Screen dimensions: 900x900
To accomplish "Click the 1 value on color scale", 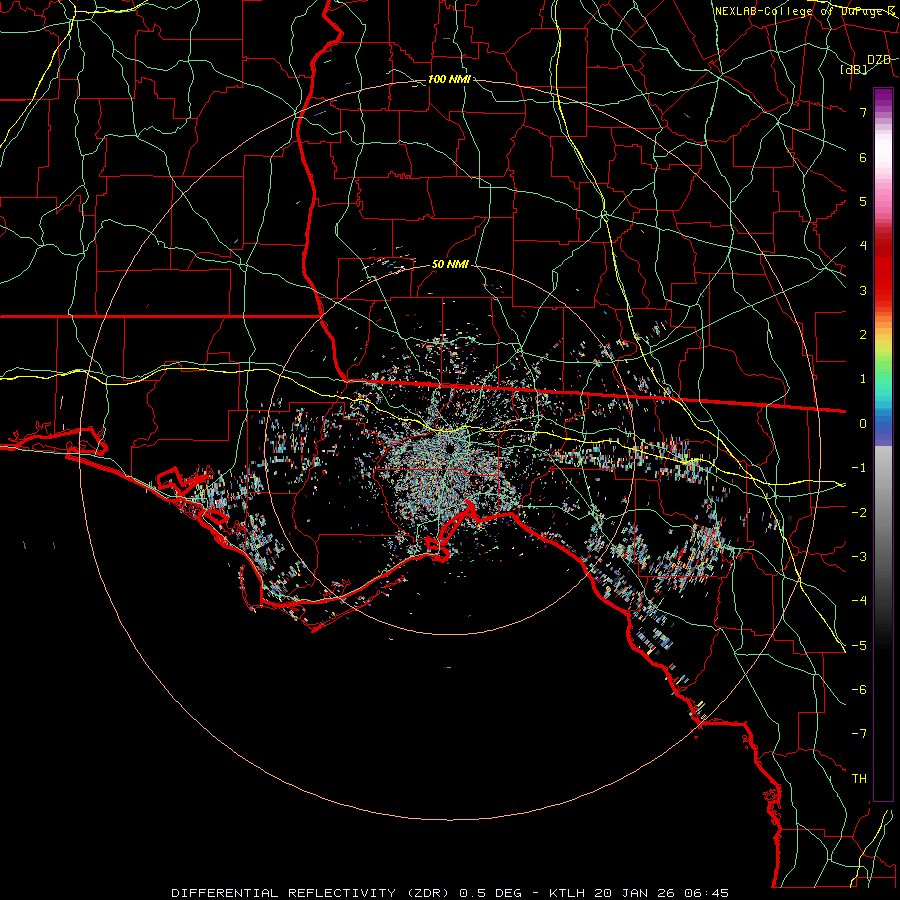I will coord(863,379).
